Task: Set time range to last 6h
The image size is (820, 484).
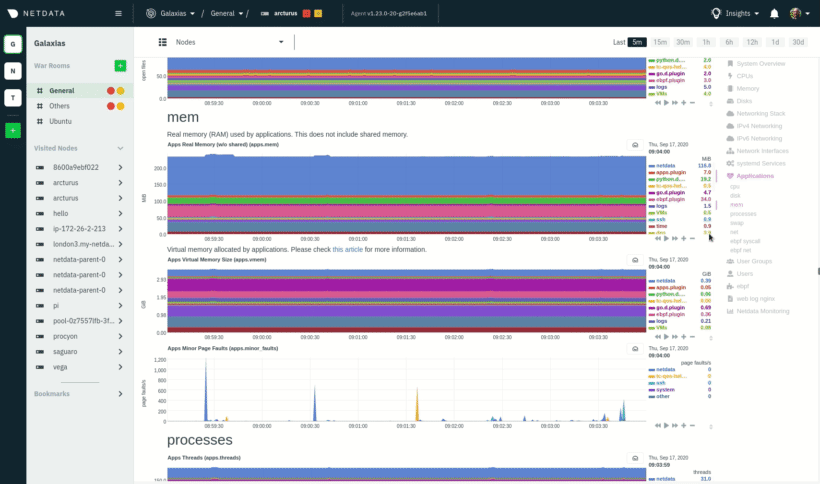Action: coord(729,42)
